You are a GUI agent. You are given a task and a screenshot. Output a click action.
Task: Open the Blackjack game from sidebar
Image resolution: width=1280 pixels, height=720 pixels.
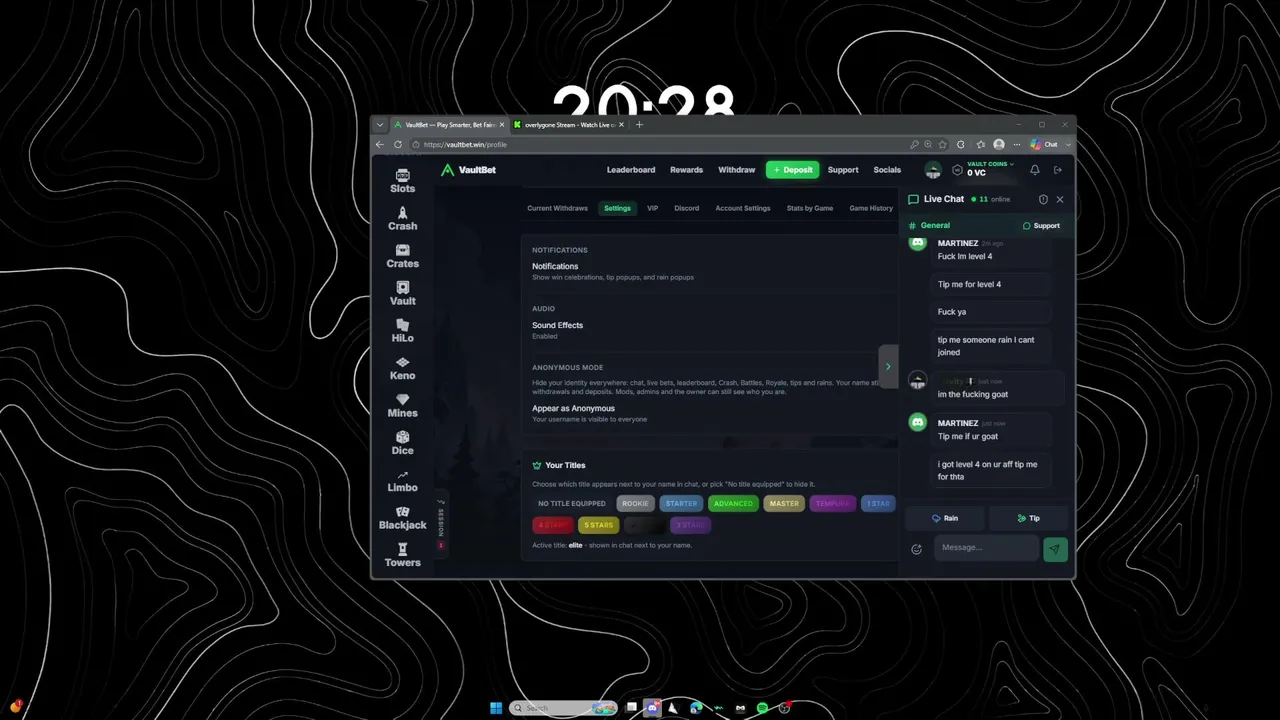[402, 518]
